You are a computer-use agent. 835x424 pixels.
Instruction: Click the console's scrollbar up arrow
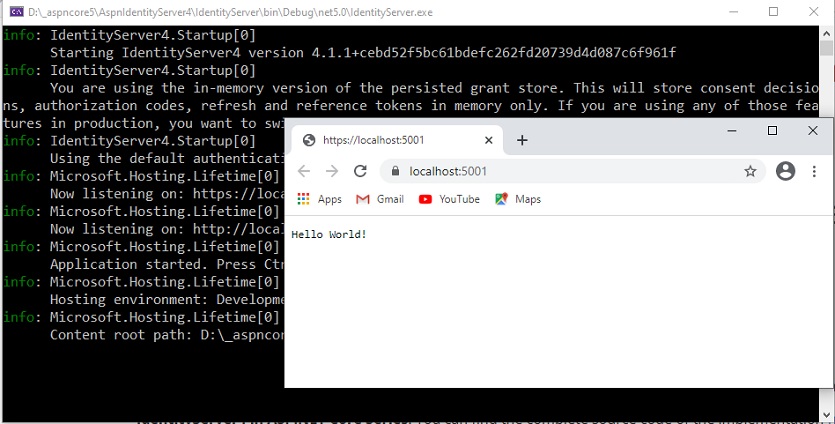click(826, 32)
